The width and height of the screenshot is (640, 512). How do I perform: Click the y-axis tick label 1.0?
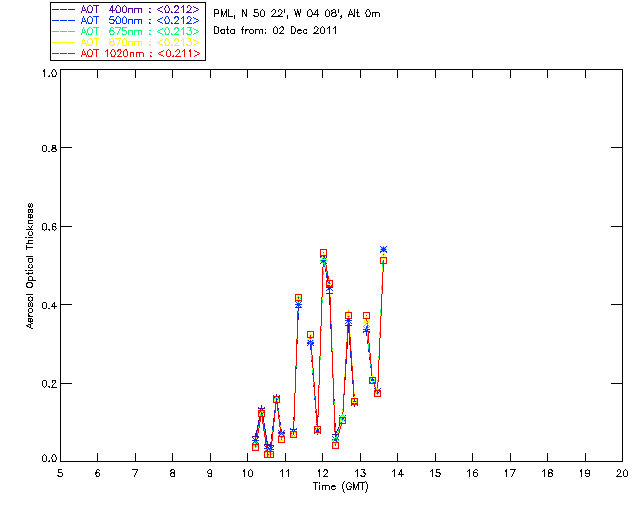[x=48, y=74]
